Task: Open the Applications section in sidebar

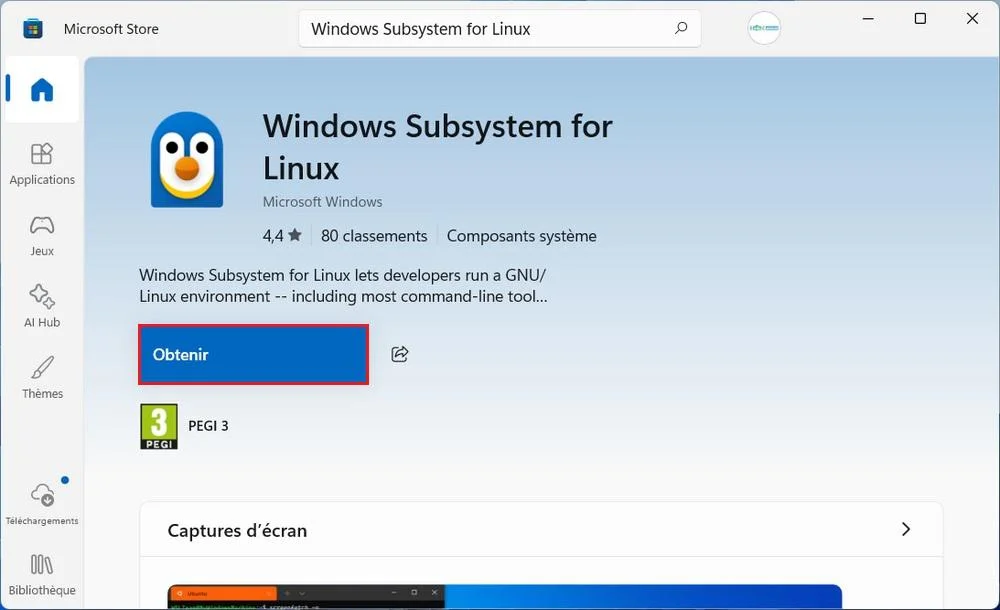Action: [x=42, y=164]
